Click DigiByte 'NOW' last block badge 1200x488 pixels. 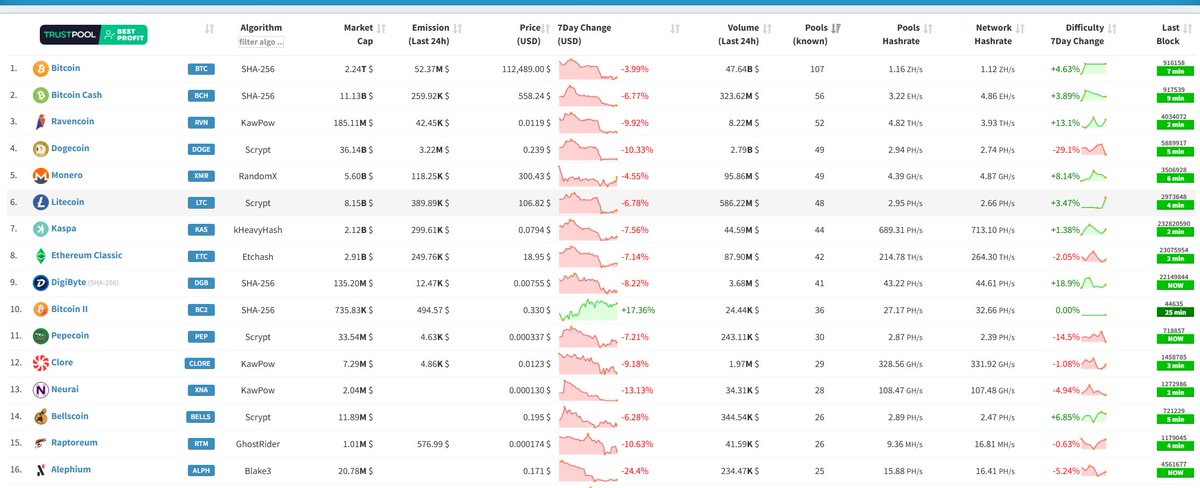pyautogui.click(x=1176, y=287)
